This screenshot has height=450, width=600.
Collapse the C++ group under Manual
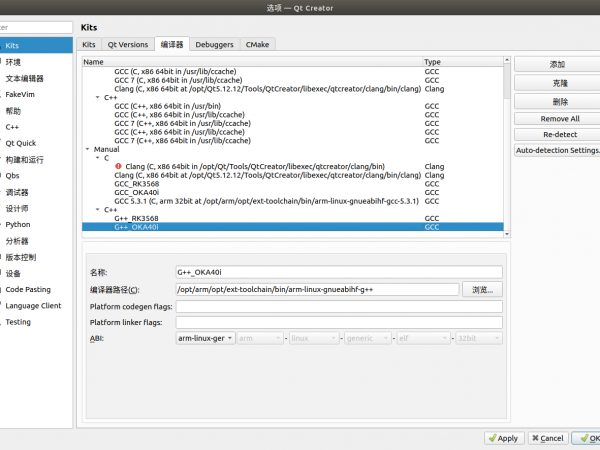click(98, 210)
